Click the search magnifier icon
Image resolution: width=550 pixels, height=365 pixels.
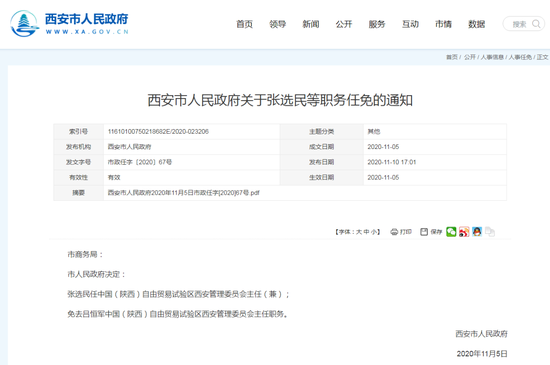click(x=536, y=24)
